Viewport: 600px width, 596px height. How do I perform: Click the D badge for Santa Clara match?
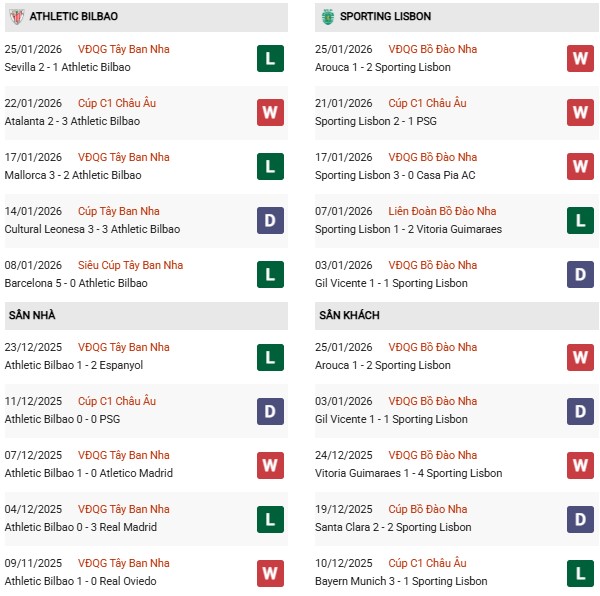tap(580, 518)
